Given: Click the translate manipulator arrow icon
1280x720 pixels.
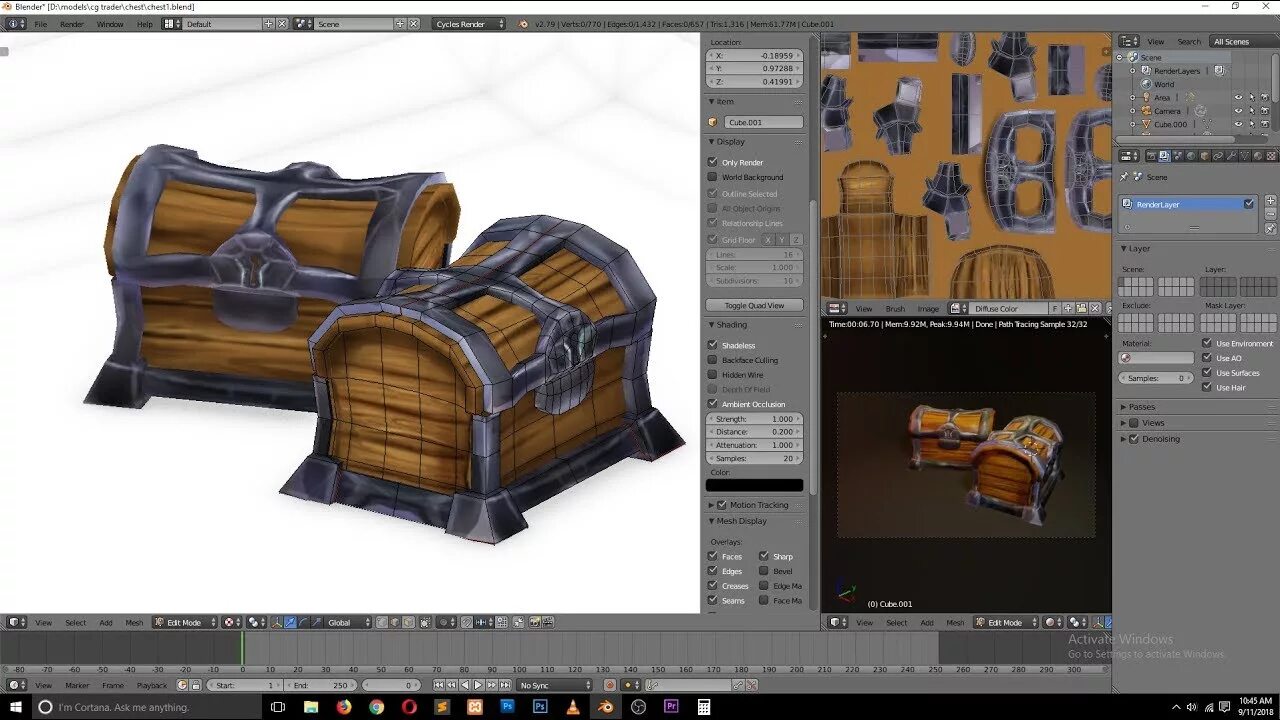Looking at the screenshot, I should coord(290,622).
